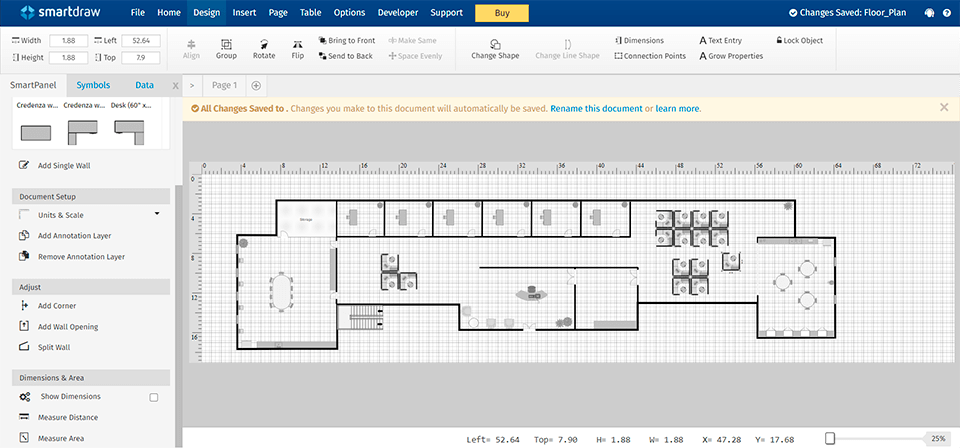The width and height of the screenshot is (960, 448).
Task: Click the Top position field
Action: pyautogui.click(x=141, y=58)
